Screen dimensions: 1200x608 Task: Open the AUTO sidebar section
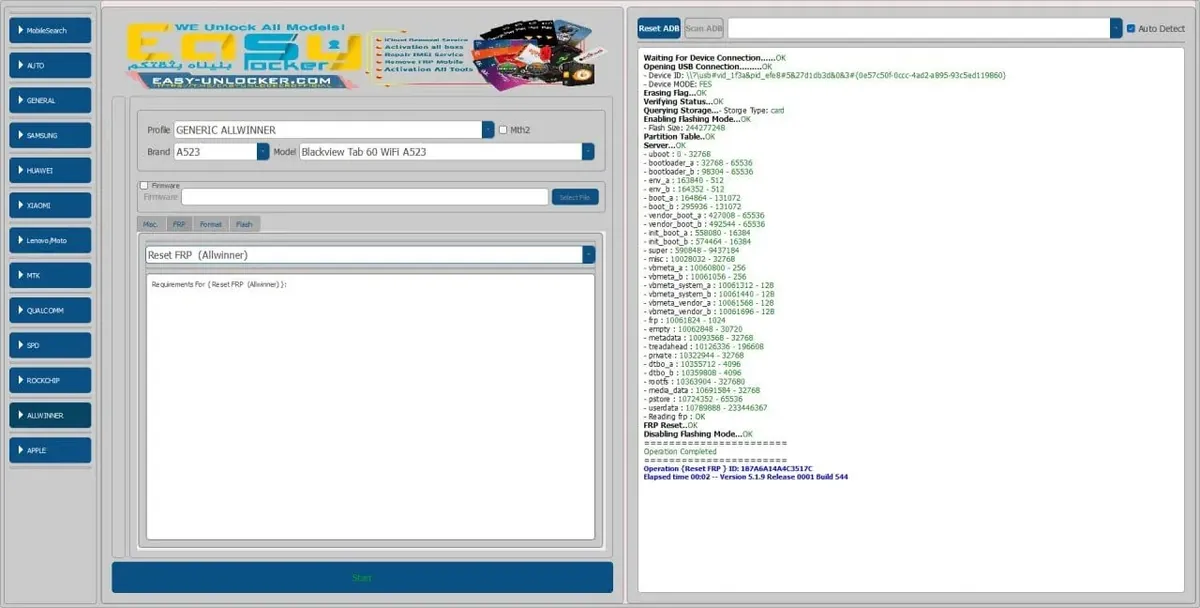(x=50, y=65)
